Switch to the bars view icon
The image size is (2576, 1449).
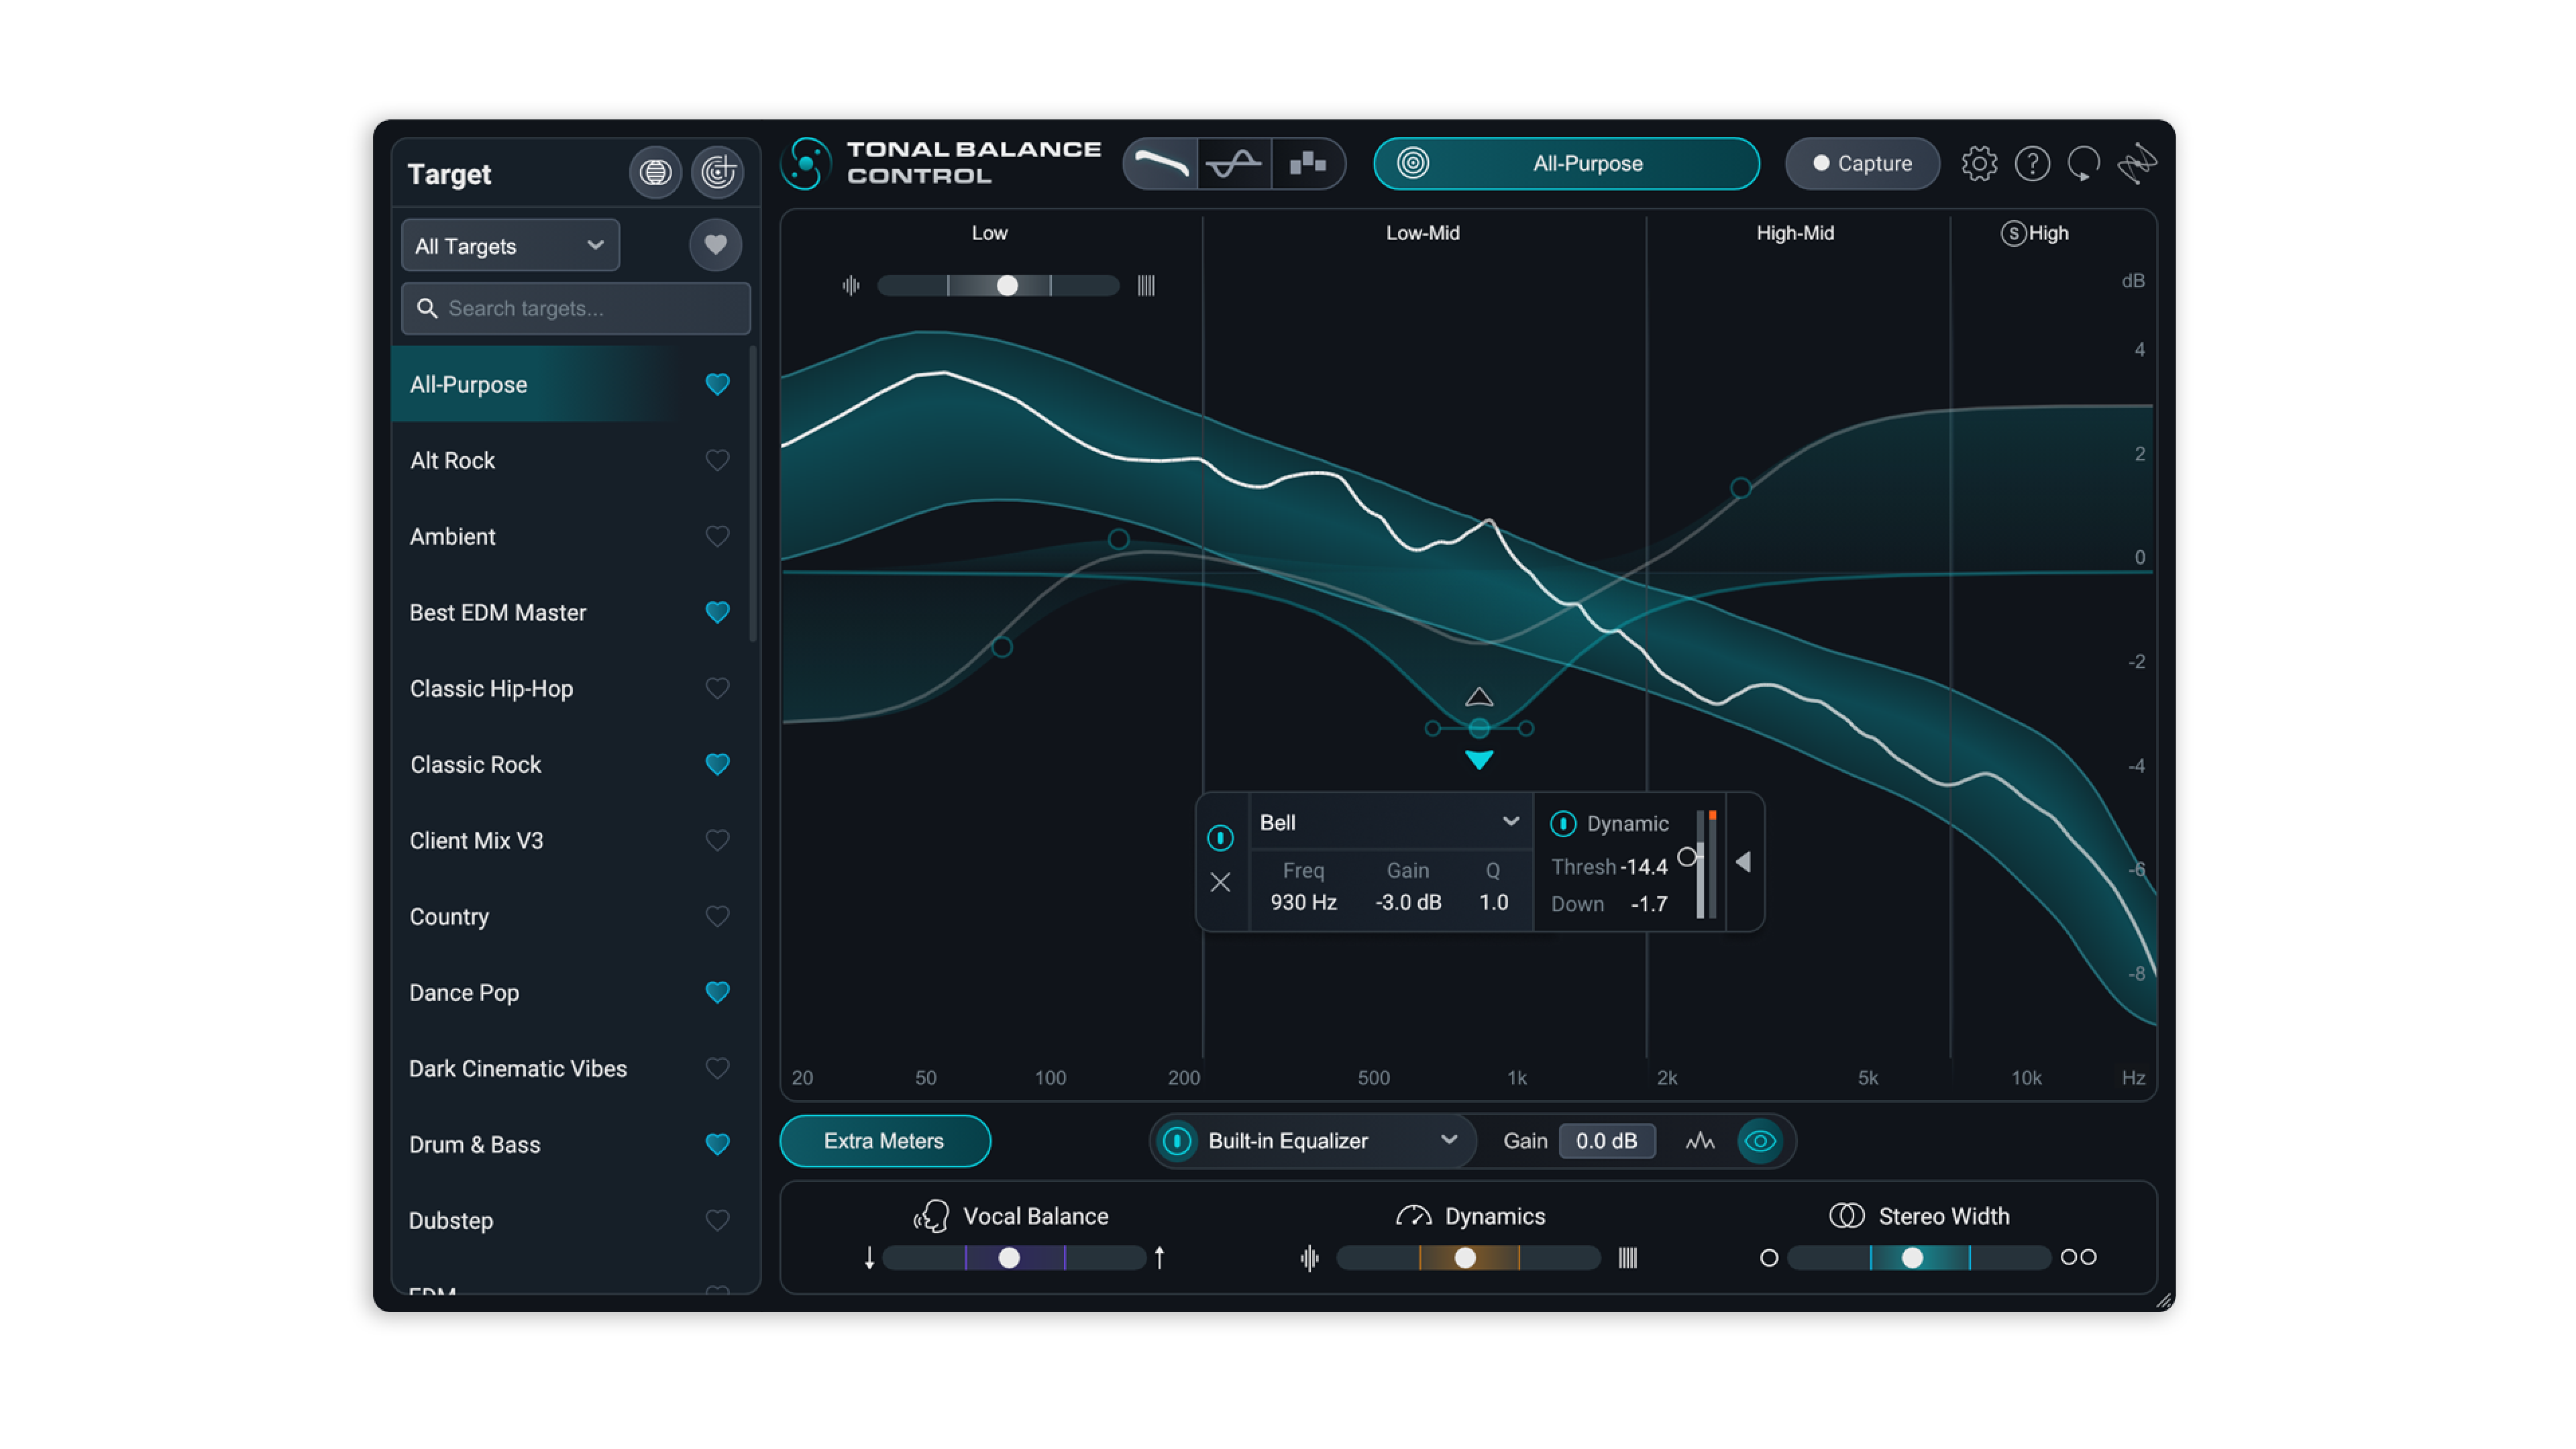tap(1307, 163)
